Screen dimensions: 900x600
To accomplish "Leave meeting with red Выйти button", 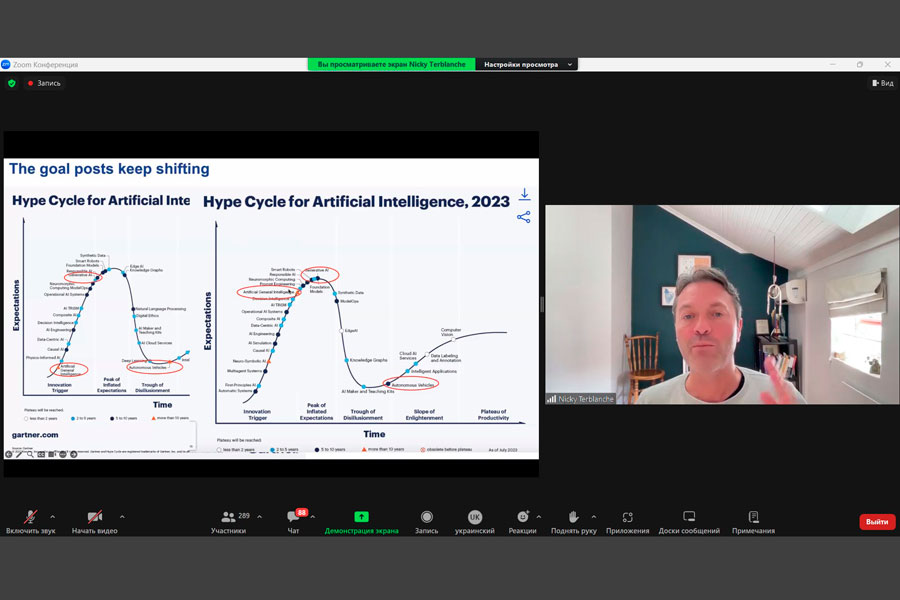I will pos(877,521).
